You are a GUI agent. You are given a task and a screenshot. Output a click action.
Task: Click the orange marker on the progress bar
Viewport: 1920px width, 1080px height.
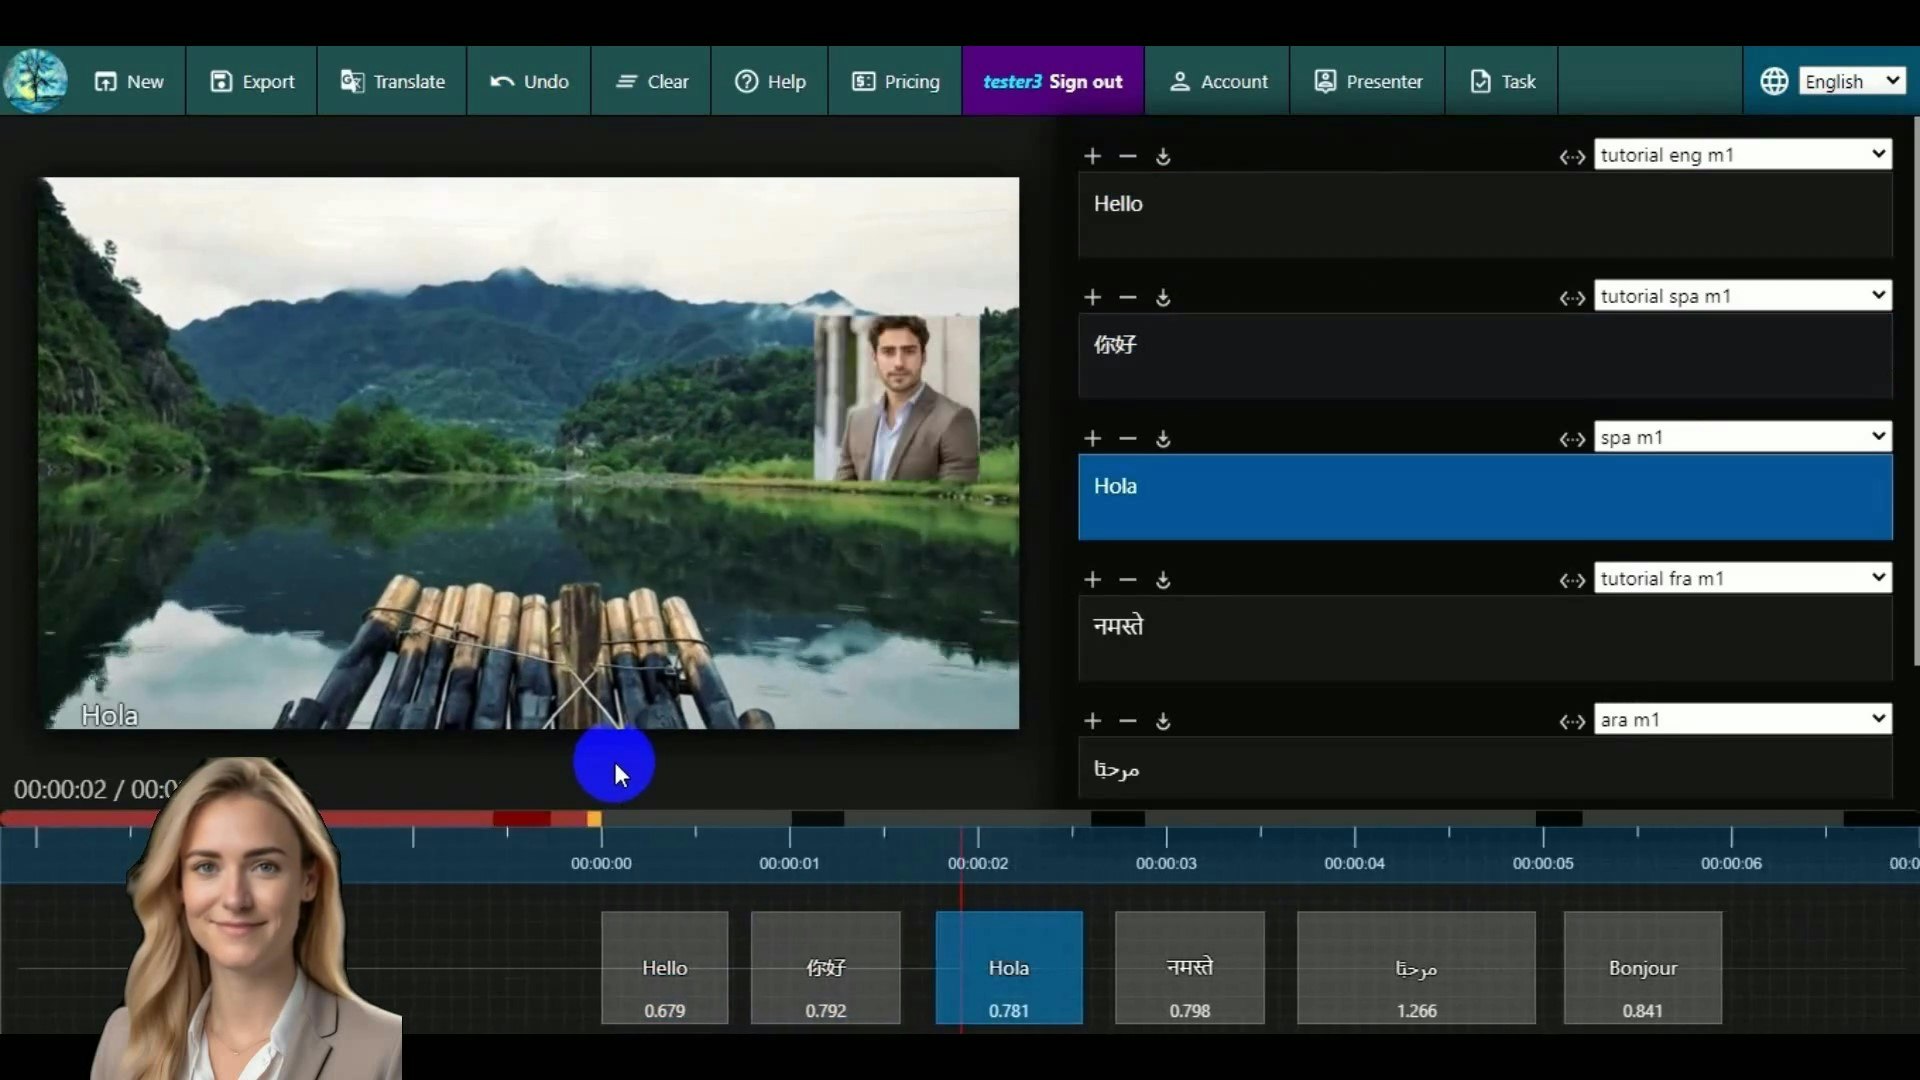pyautogui.click(x=594, y=819)
